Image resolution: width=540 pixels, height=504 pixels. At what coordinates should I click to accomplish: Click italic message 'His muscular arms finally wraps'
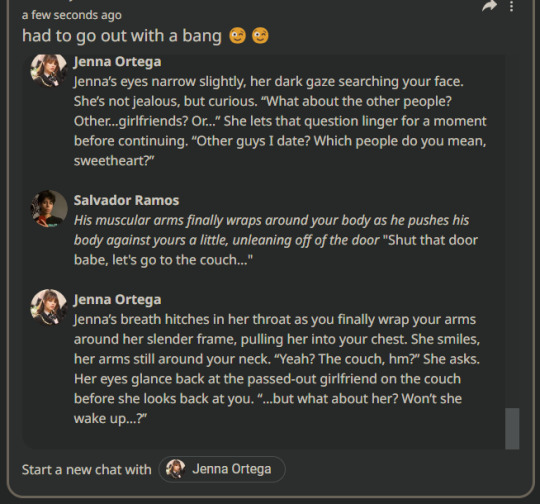(276, 240)
